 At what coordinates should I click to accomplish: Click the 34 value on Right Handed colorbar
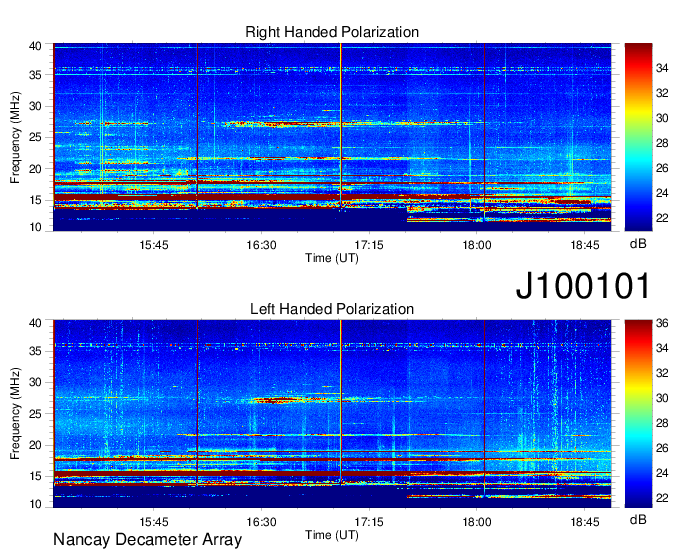(662, 68)
